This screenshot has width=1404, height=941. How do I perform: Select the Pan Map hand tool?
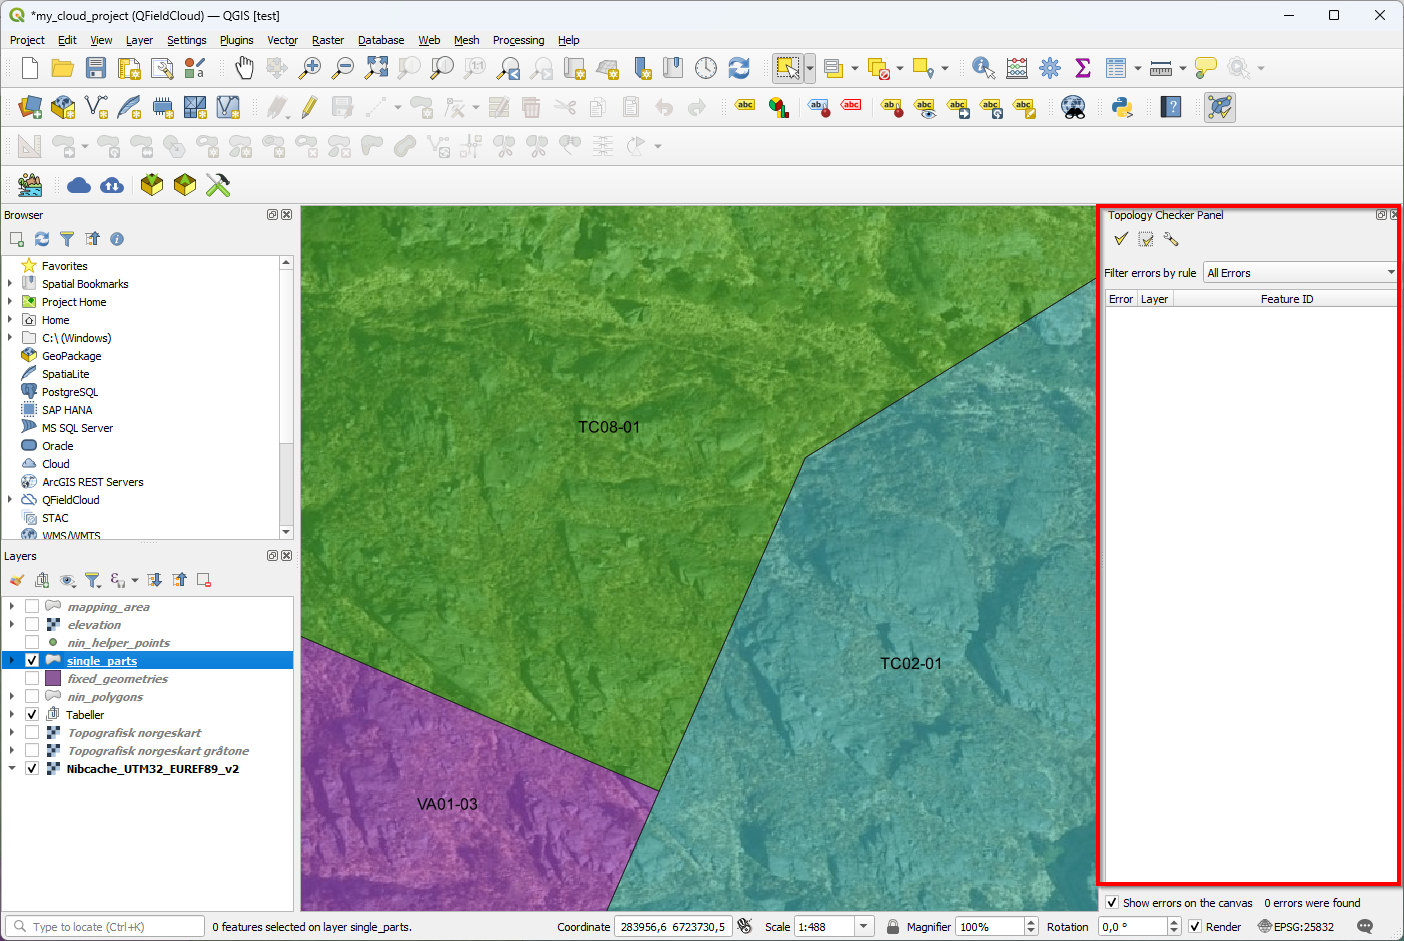[x=244, y=68]
